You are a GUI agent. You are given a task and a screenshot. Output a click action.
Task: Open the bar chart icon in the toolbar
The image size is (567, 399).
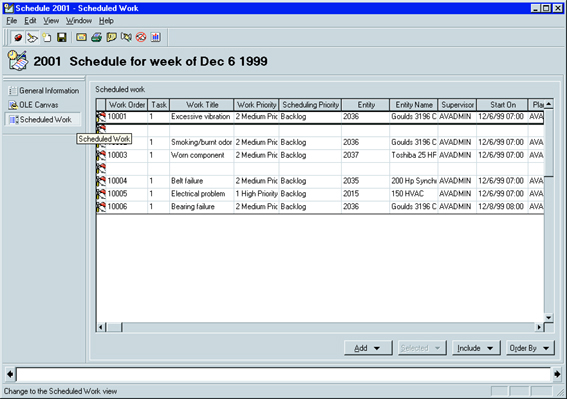(156, 37)
